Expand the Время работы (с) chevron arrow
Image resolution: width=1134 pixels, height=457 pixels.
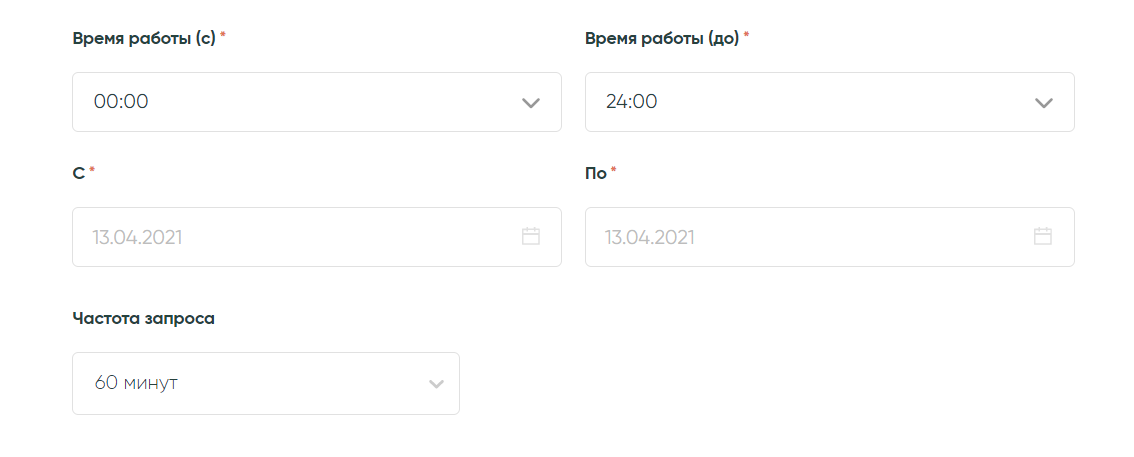tap(531, 102)
